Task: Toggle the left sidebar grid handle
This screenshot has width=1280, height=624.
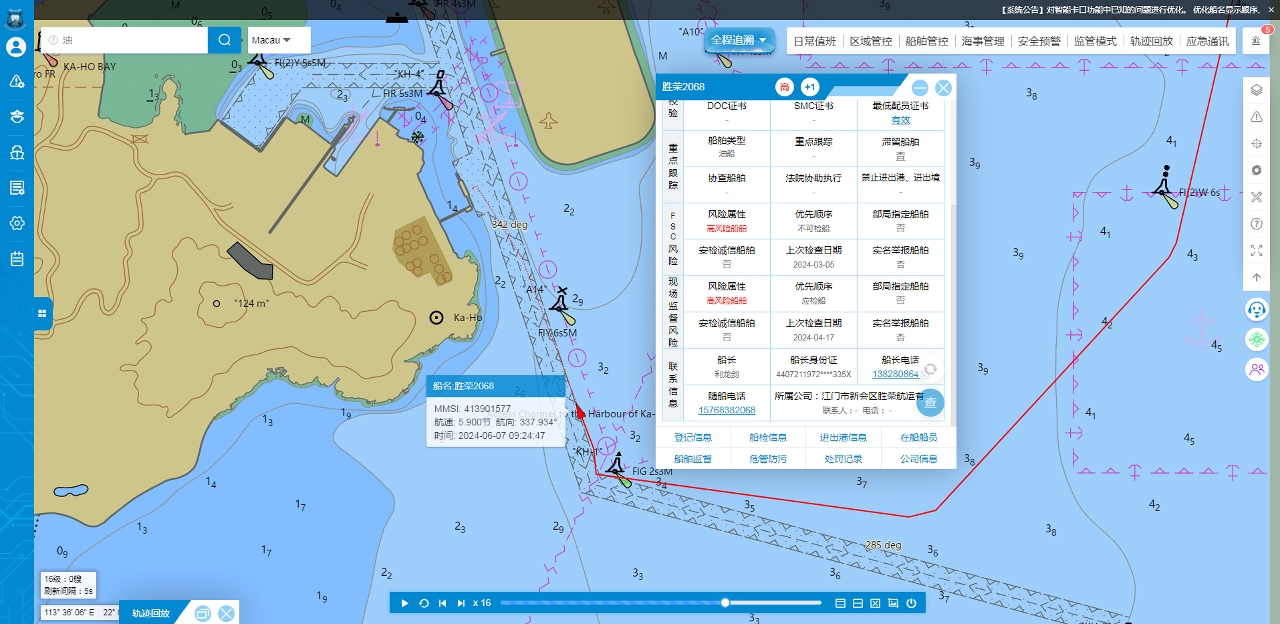Action: coord(43,314)
